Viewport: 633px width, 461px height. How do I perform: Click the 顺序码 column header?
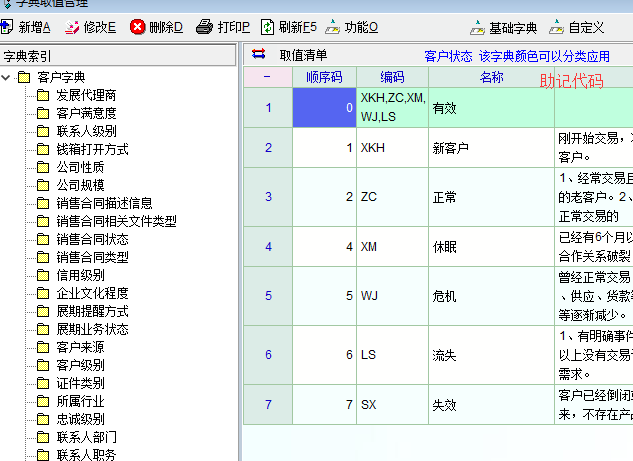(x=323, y=77)
